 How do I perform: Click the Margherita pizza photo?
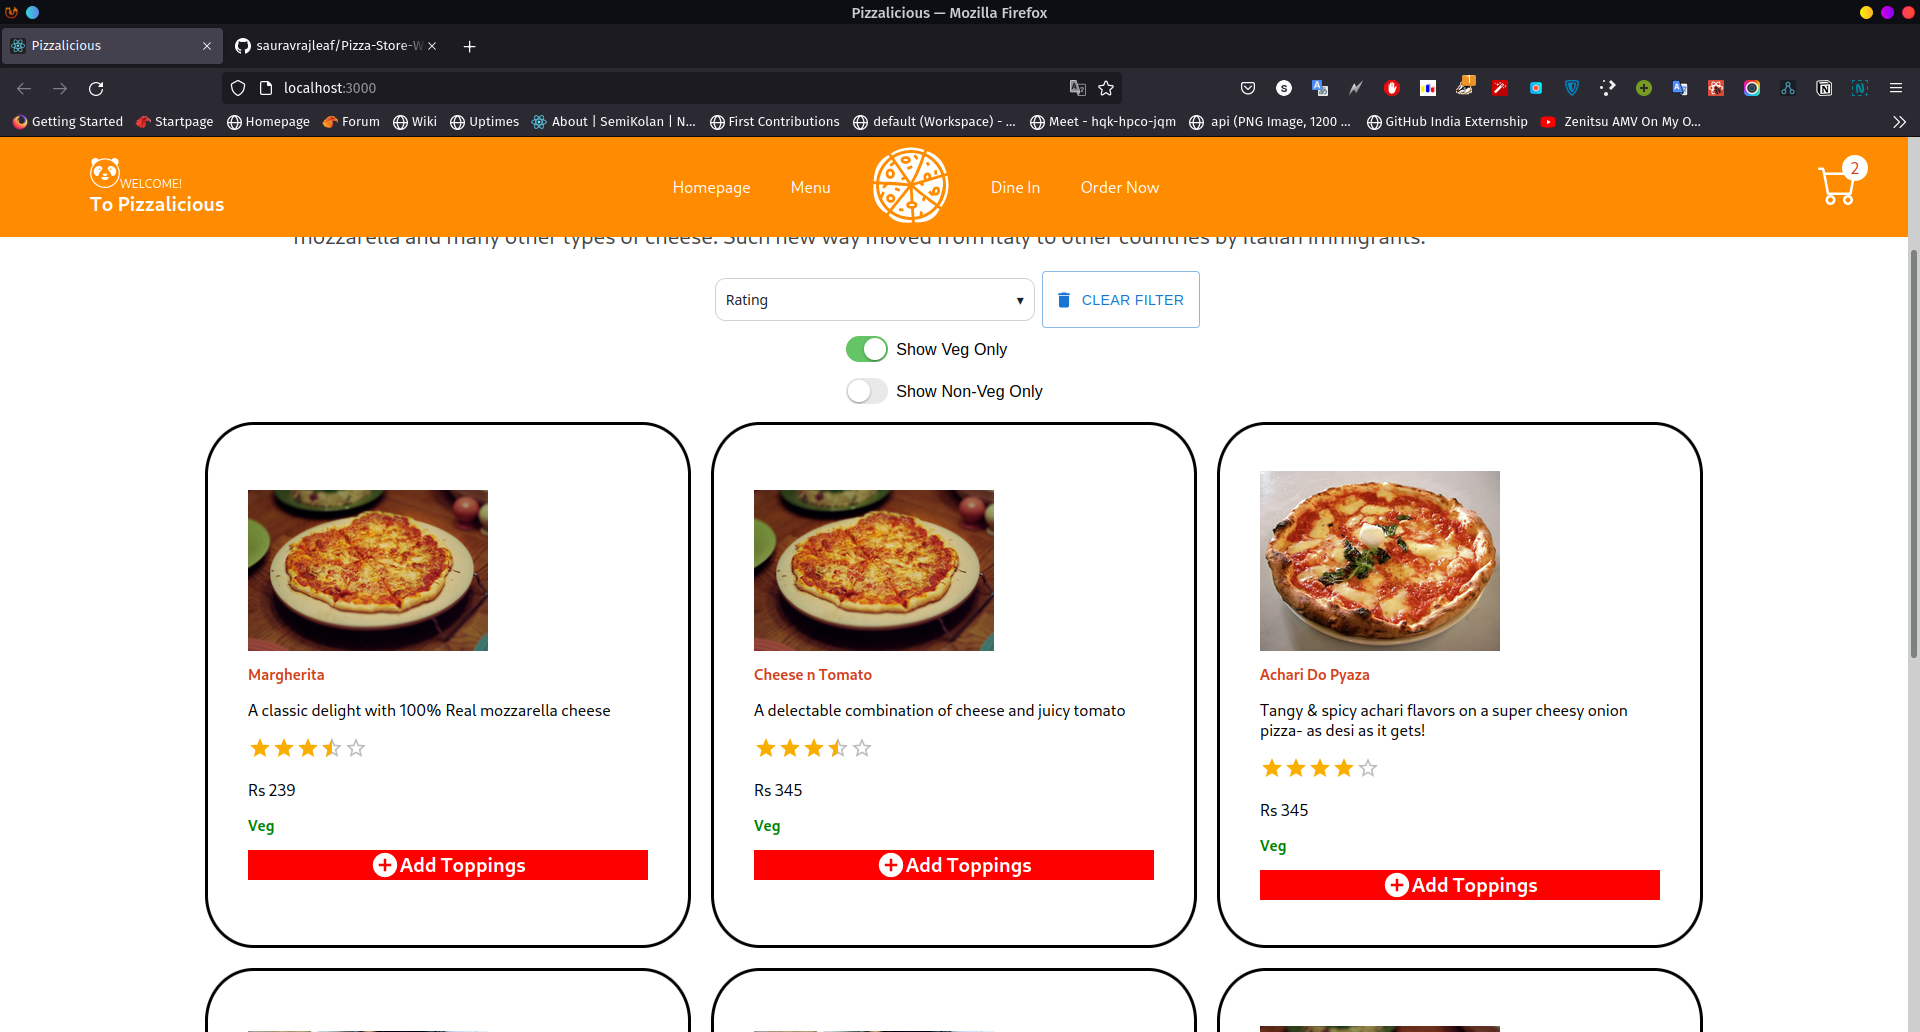point(368,570)
